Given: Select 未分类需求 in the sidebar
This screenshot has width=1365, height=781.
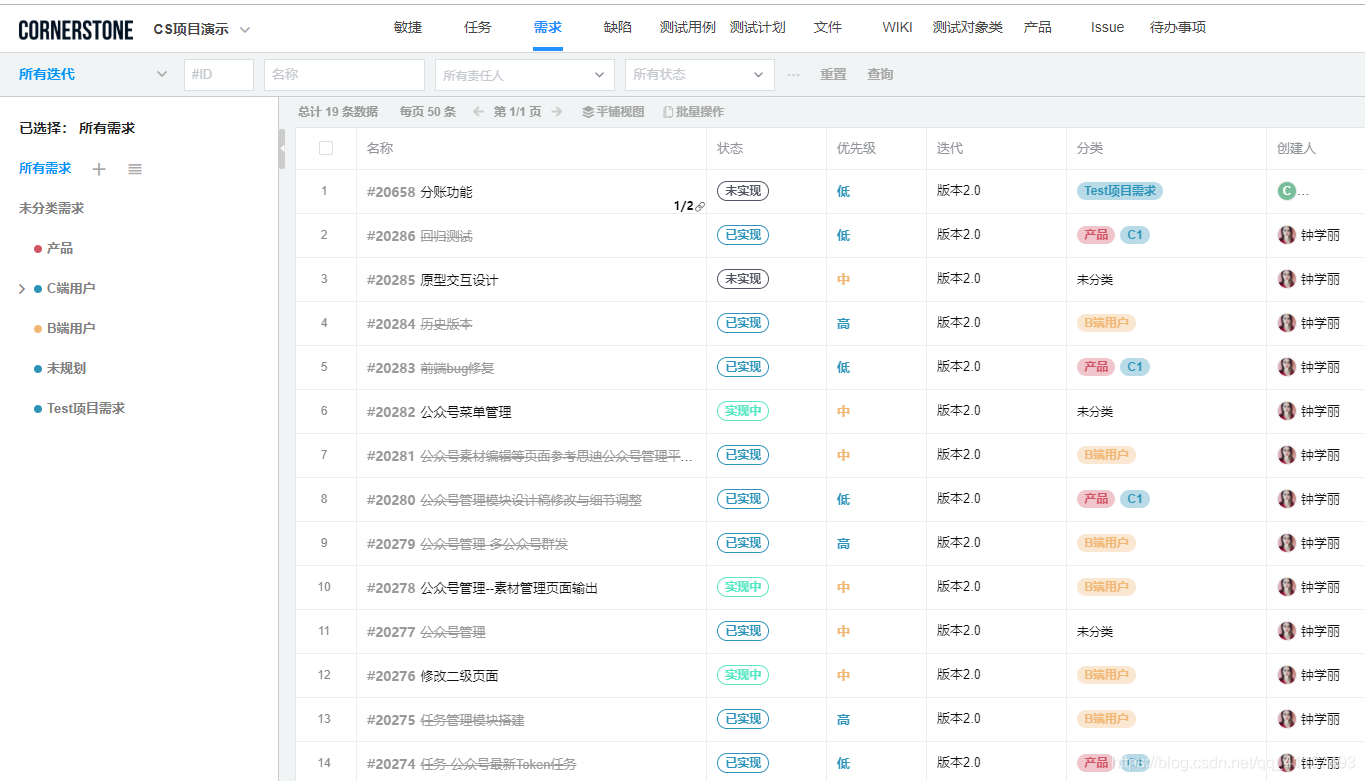Looking at the screenshot, I should pos(52,208).
